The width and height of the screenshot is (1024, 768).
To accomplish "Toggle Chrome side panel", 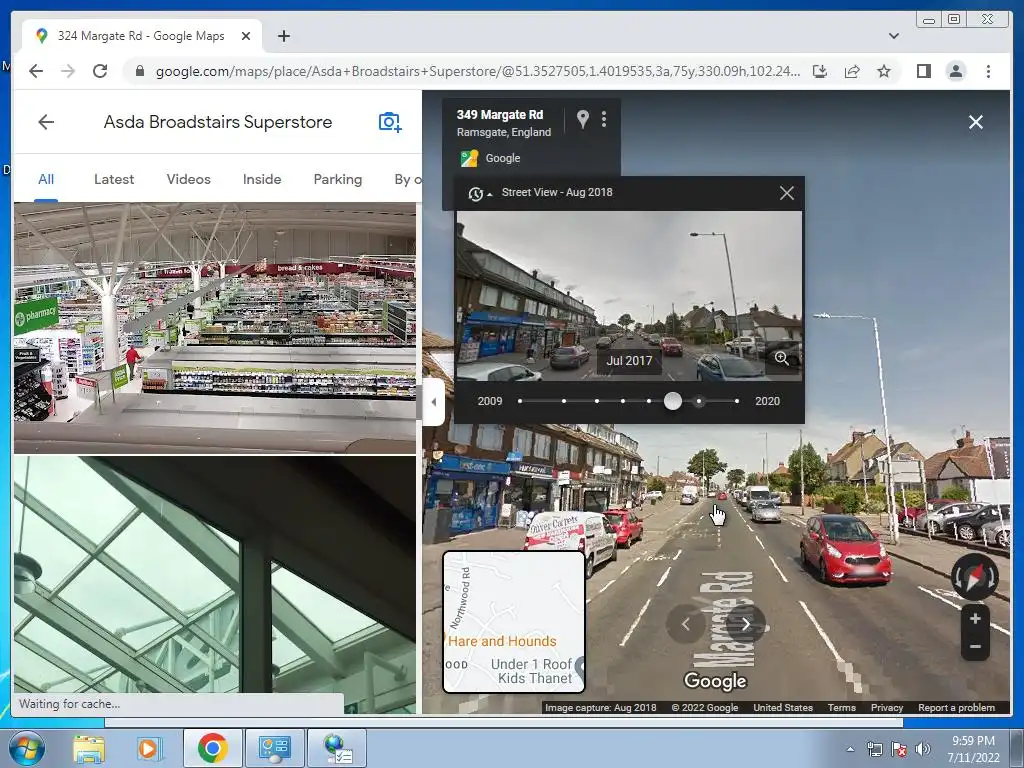I will 923,71.
